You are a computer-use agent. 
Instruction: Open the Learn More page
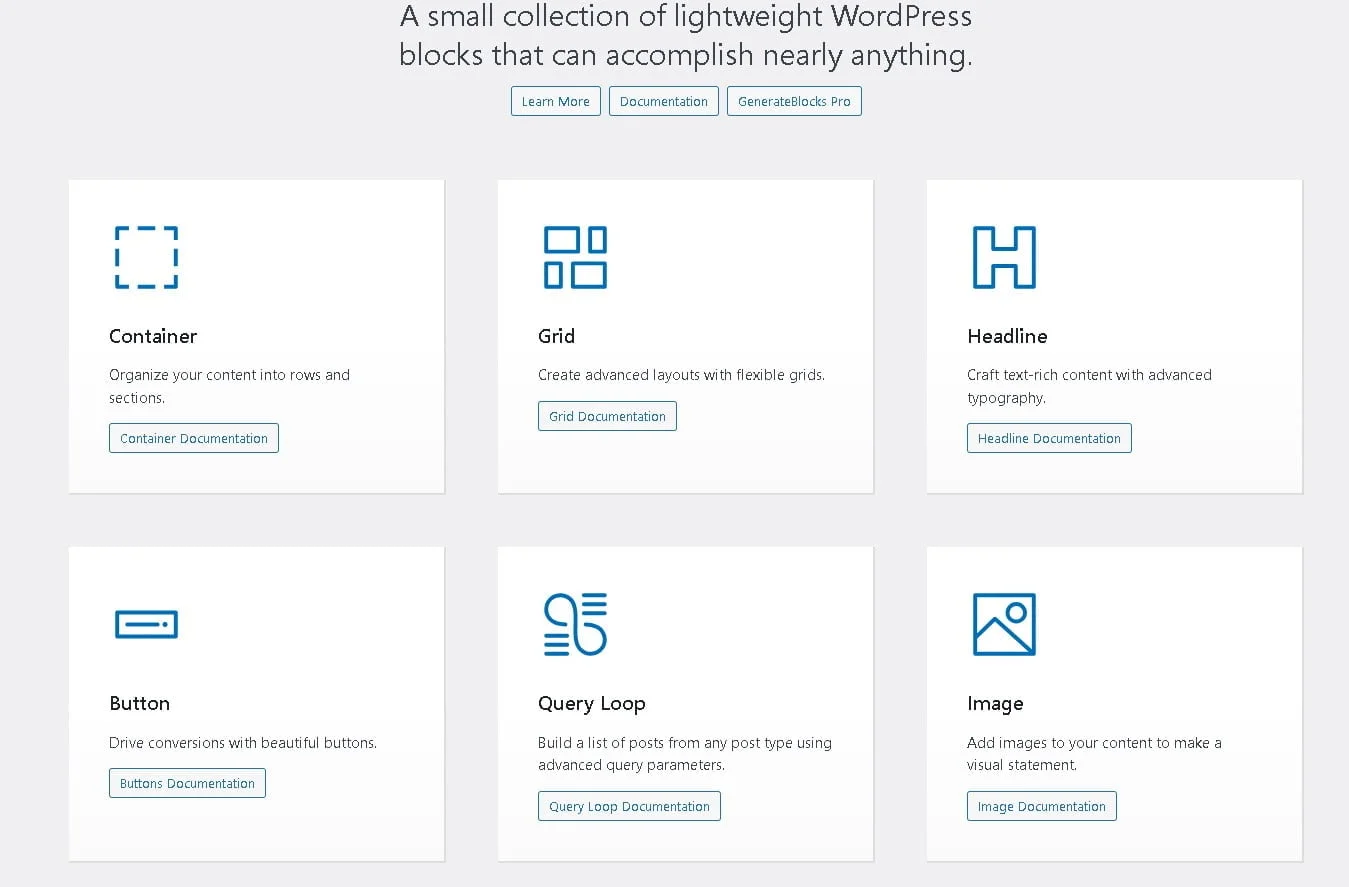point(555,101)
